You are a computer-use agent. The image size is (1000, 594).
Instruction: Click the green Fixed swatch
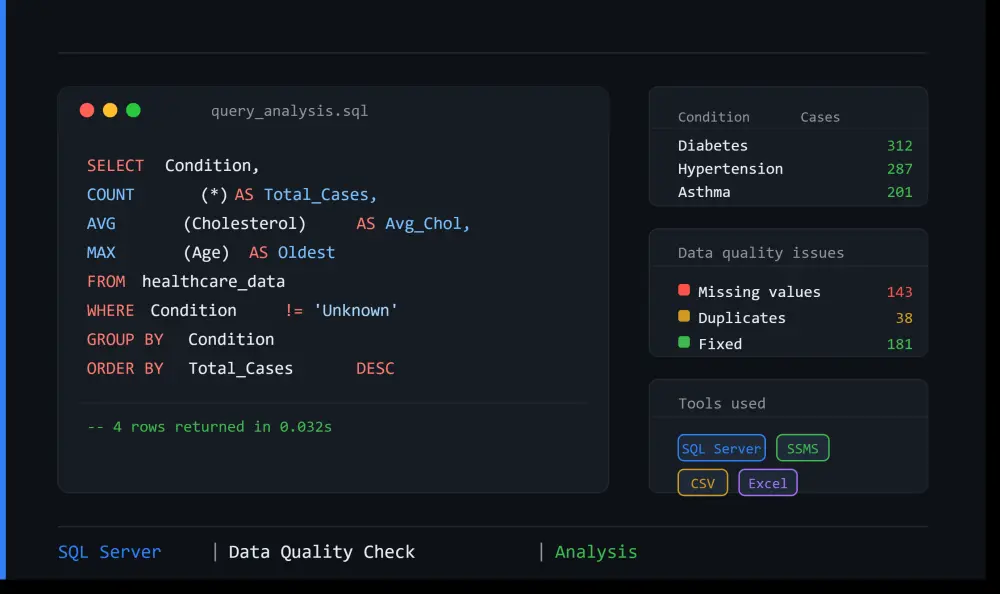[684, 343]
